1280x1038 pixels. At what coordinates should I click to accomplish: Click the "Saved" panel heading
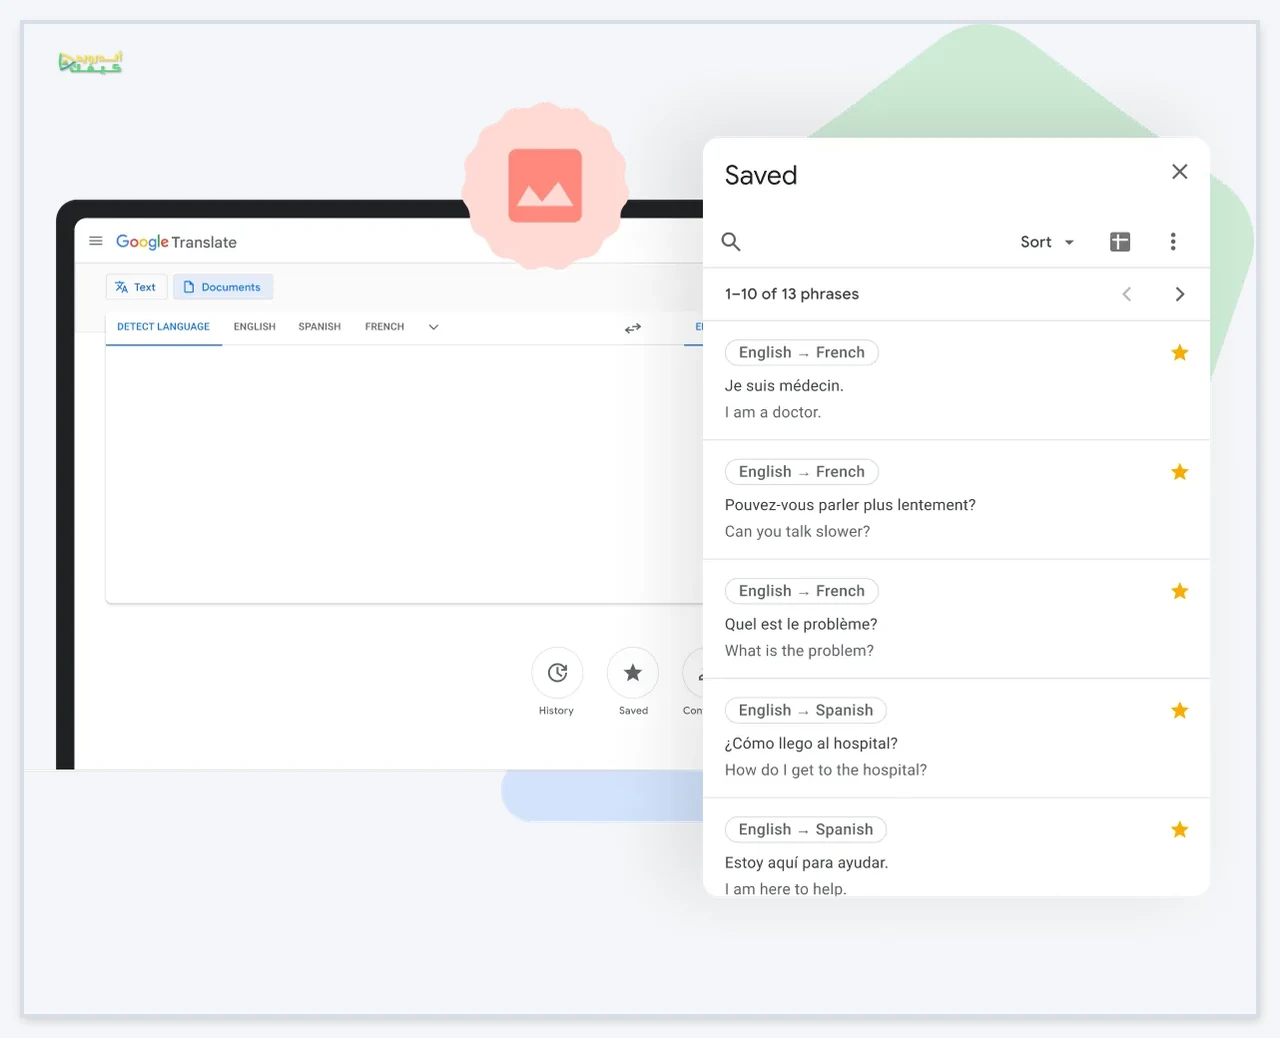point(761,176)
